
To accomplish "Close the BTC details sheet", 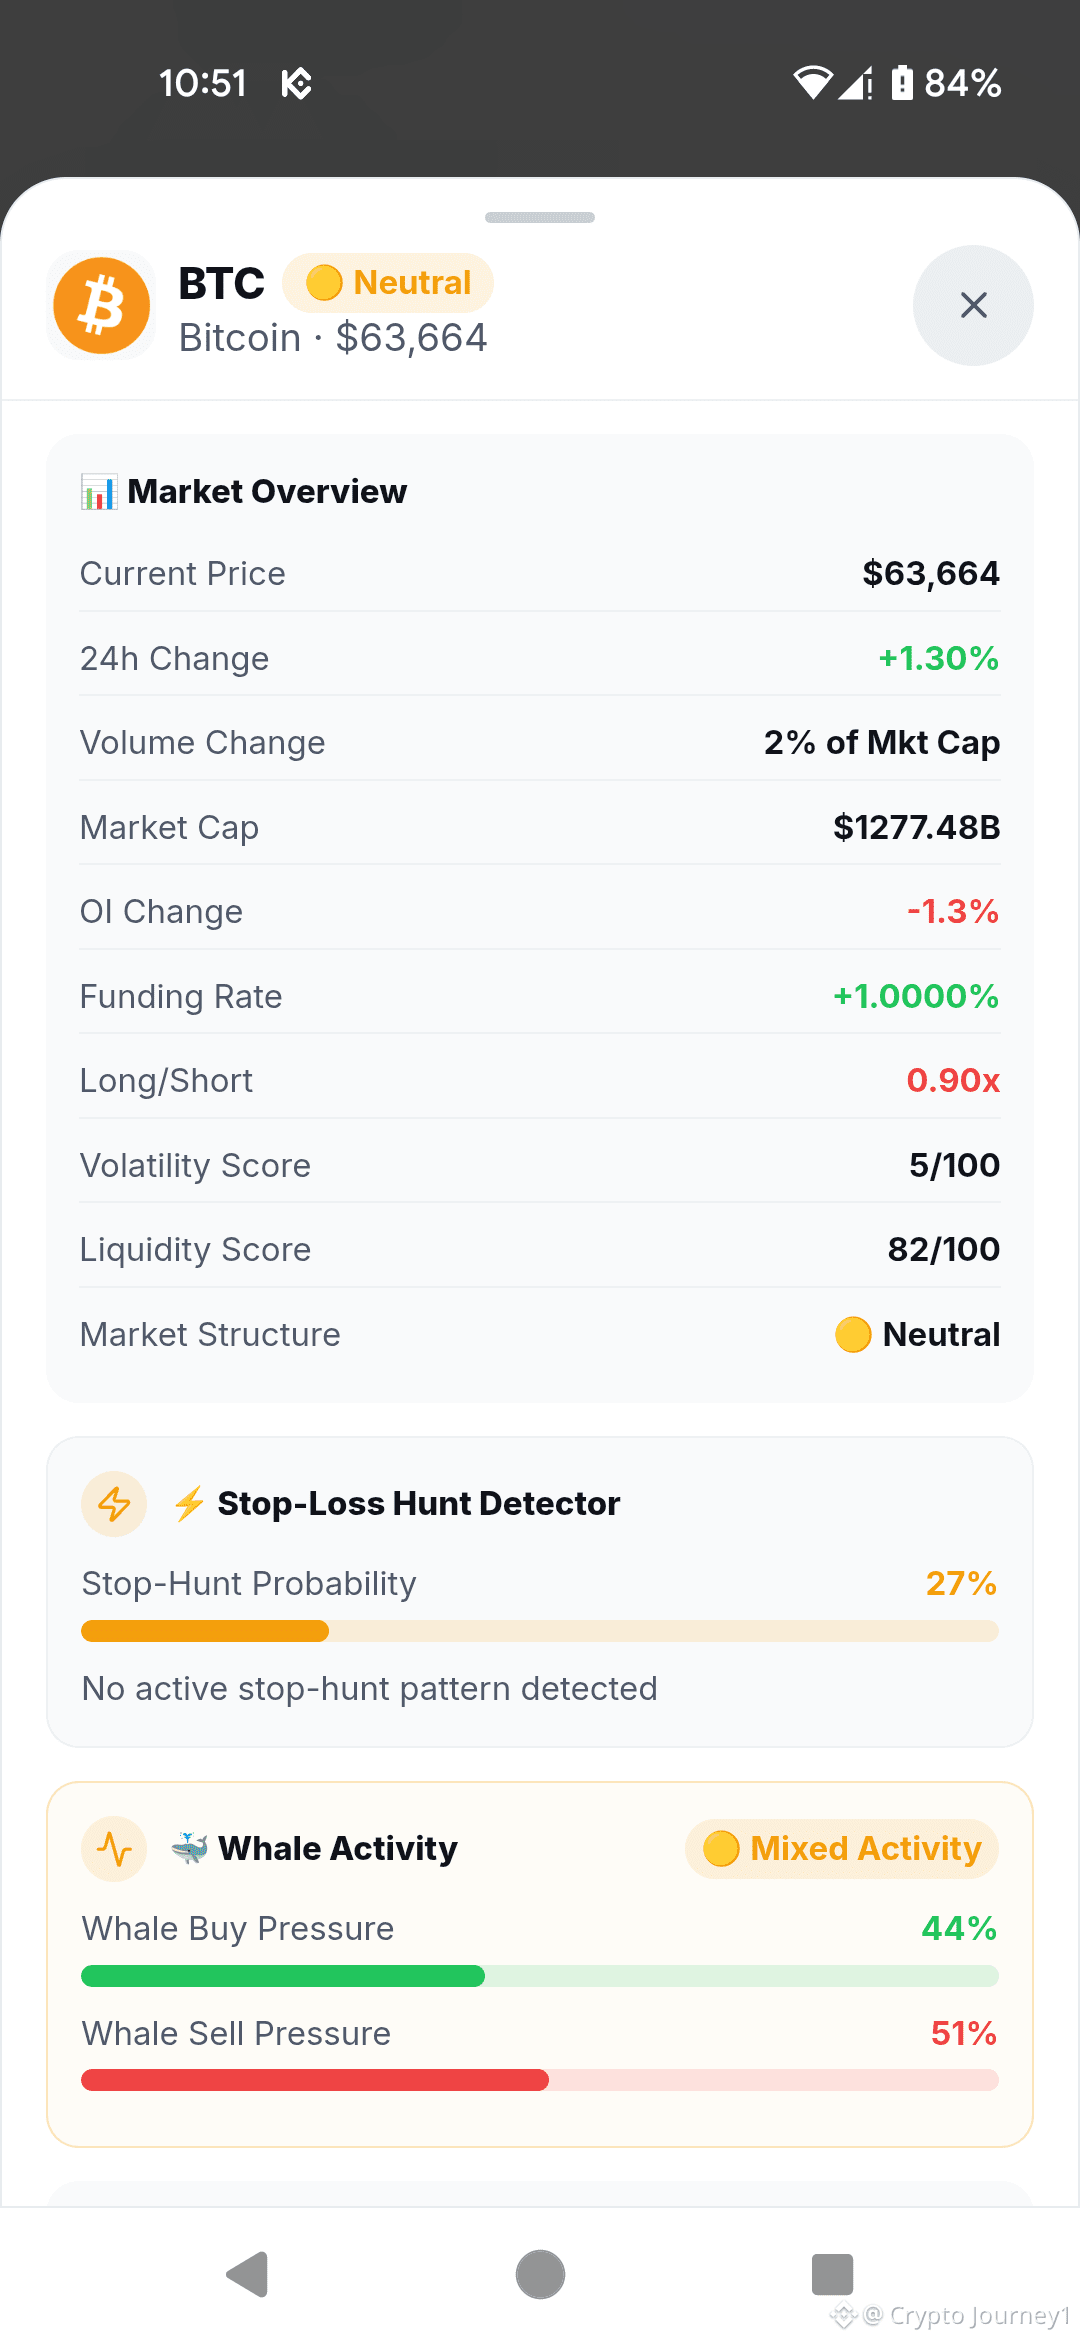I will 973,305.
